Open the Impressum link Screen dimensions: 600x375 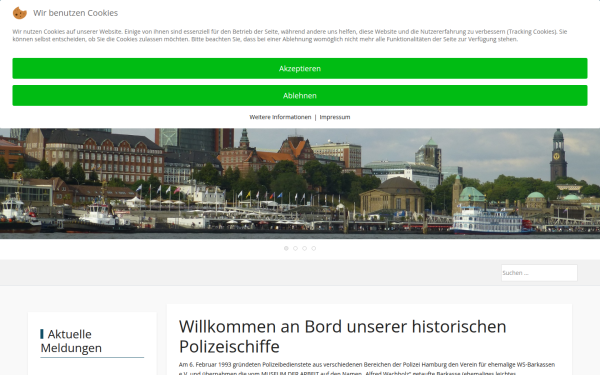pos(335,117)
